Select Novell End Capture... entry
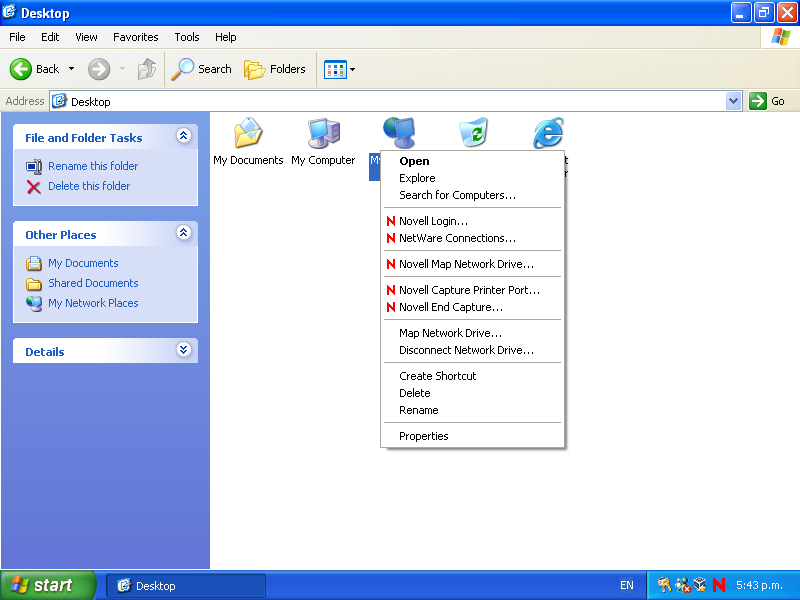800x600 pixels. [472, 307]
